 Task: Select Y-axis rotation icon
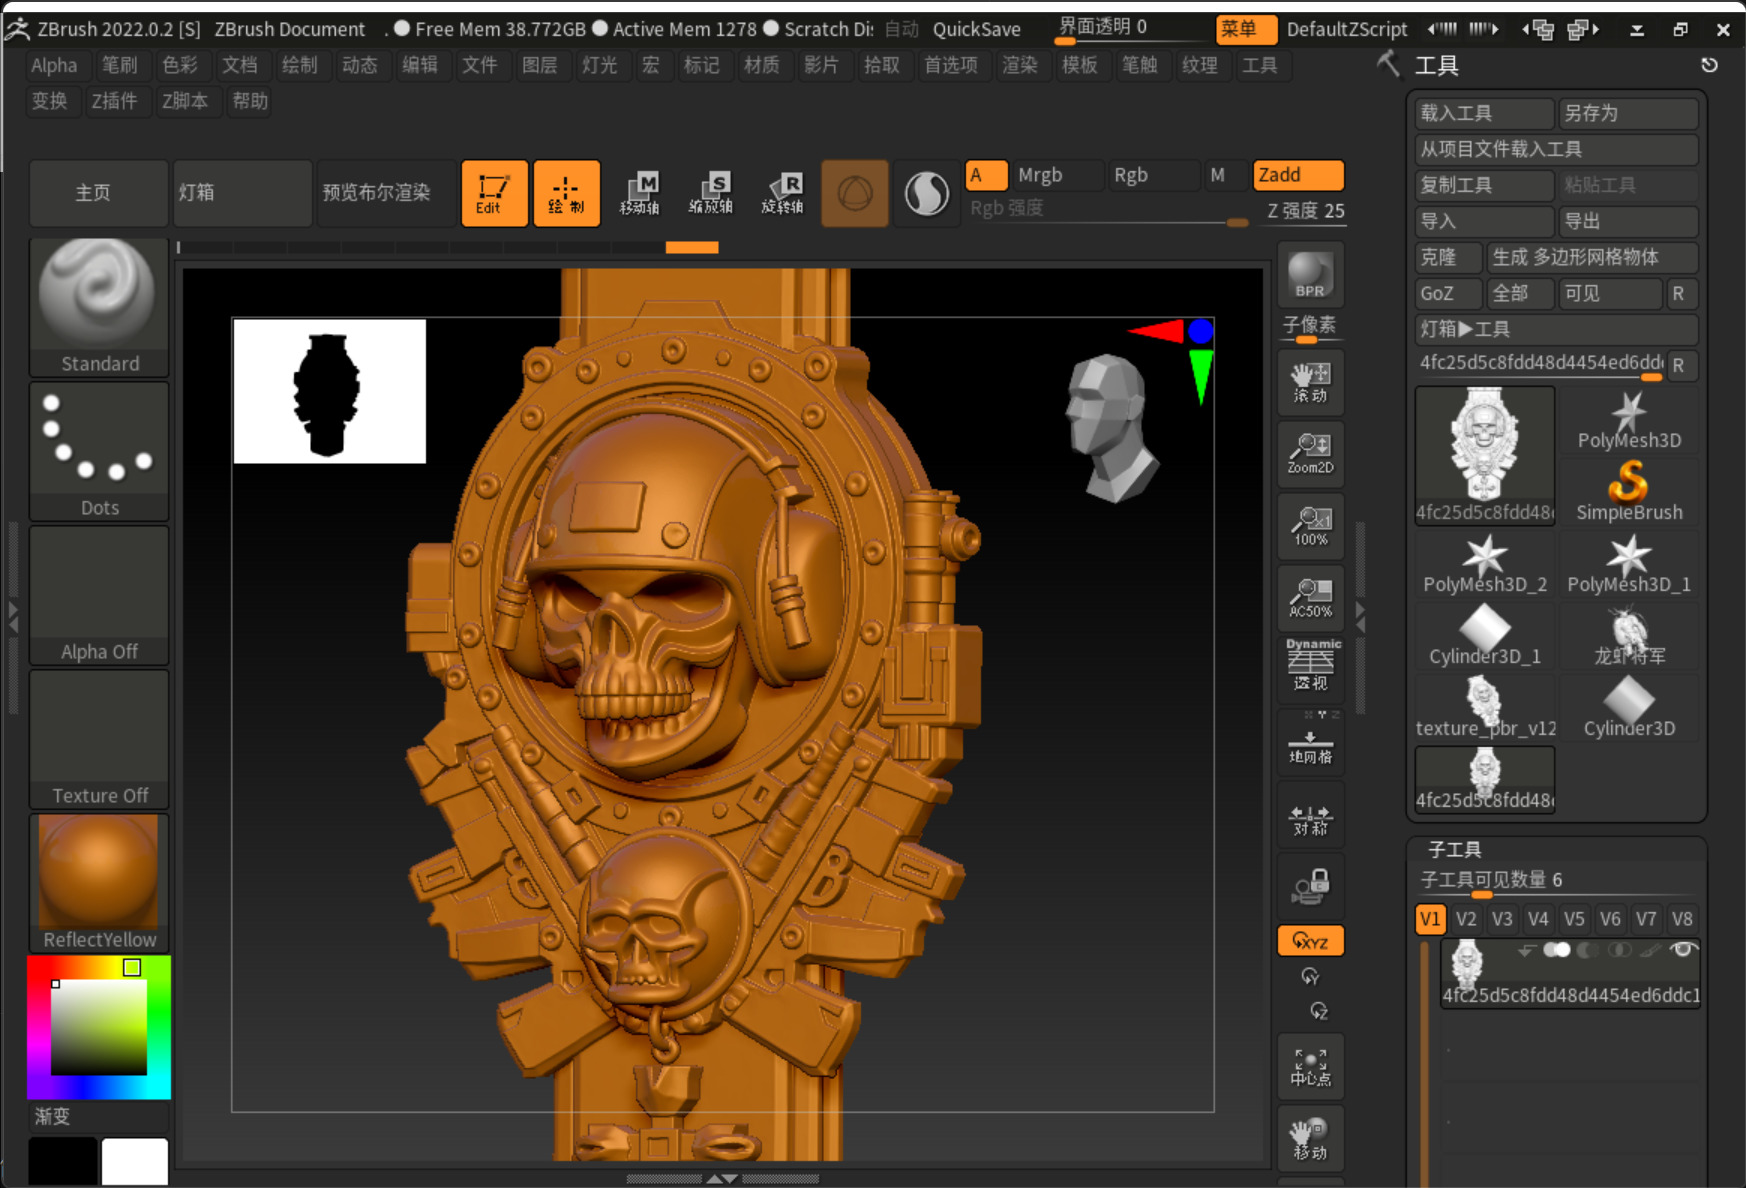(x=1310, y=976)
